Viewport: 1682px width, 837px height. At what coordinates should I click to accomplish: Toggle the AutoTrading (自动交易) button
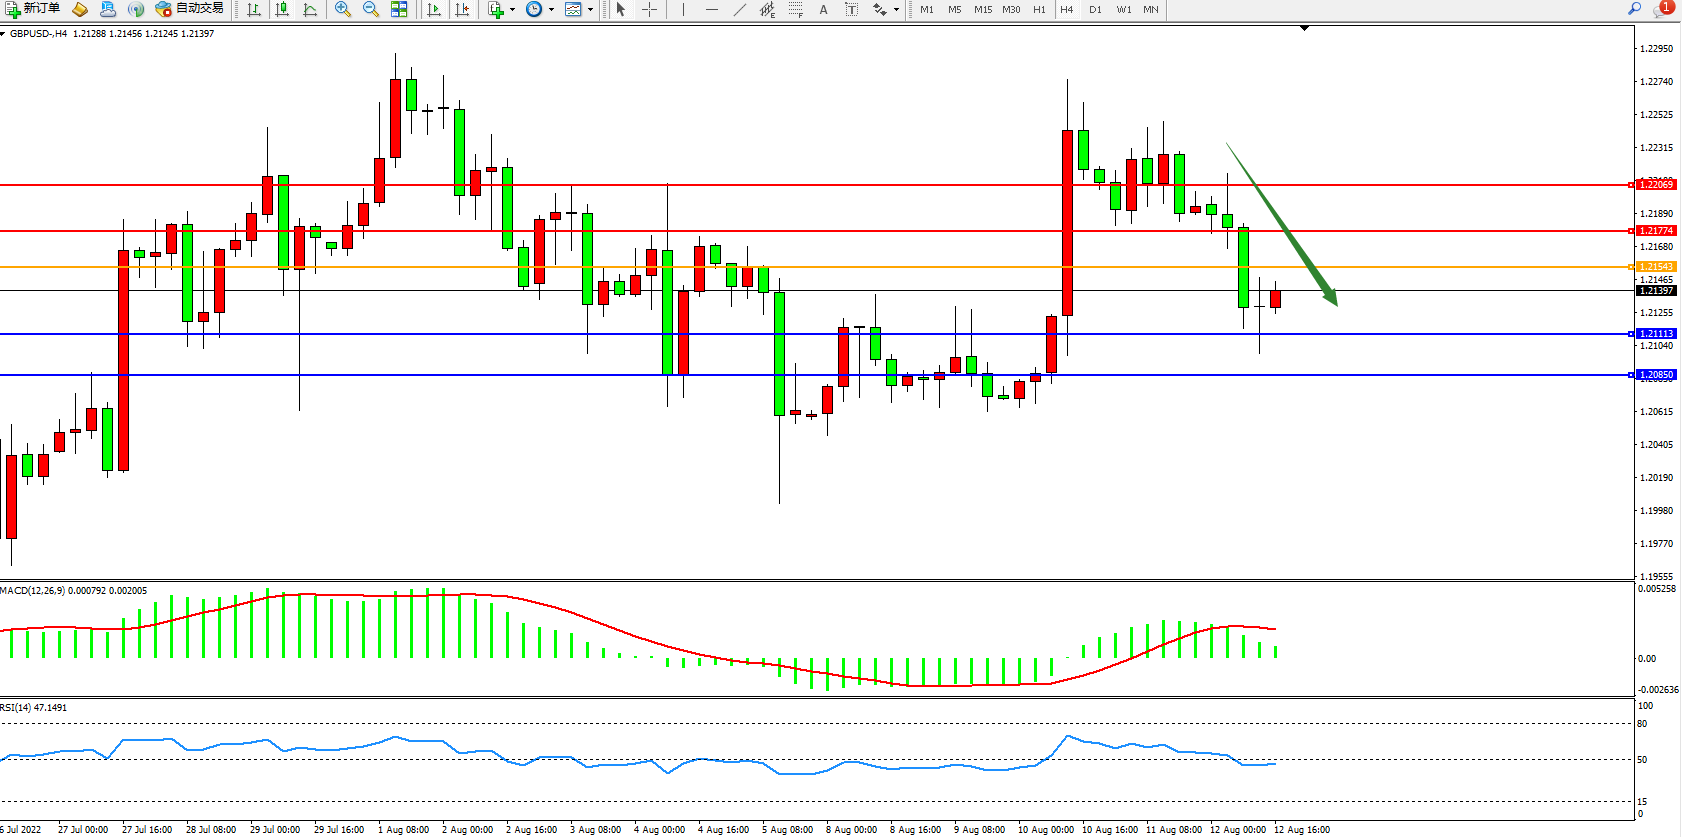(190, 9)
